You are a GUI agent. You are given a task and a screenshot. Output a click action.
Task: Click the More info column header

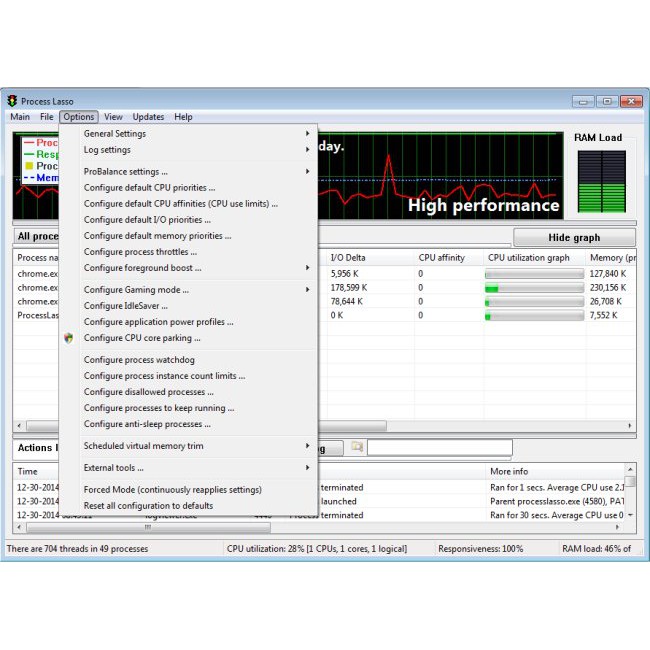(x=555, y=472)
